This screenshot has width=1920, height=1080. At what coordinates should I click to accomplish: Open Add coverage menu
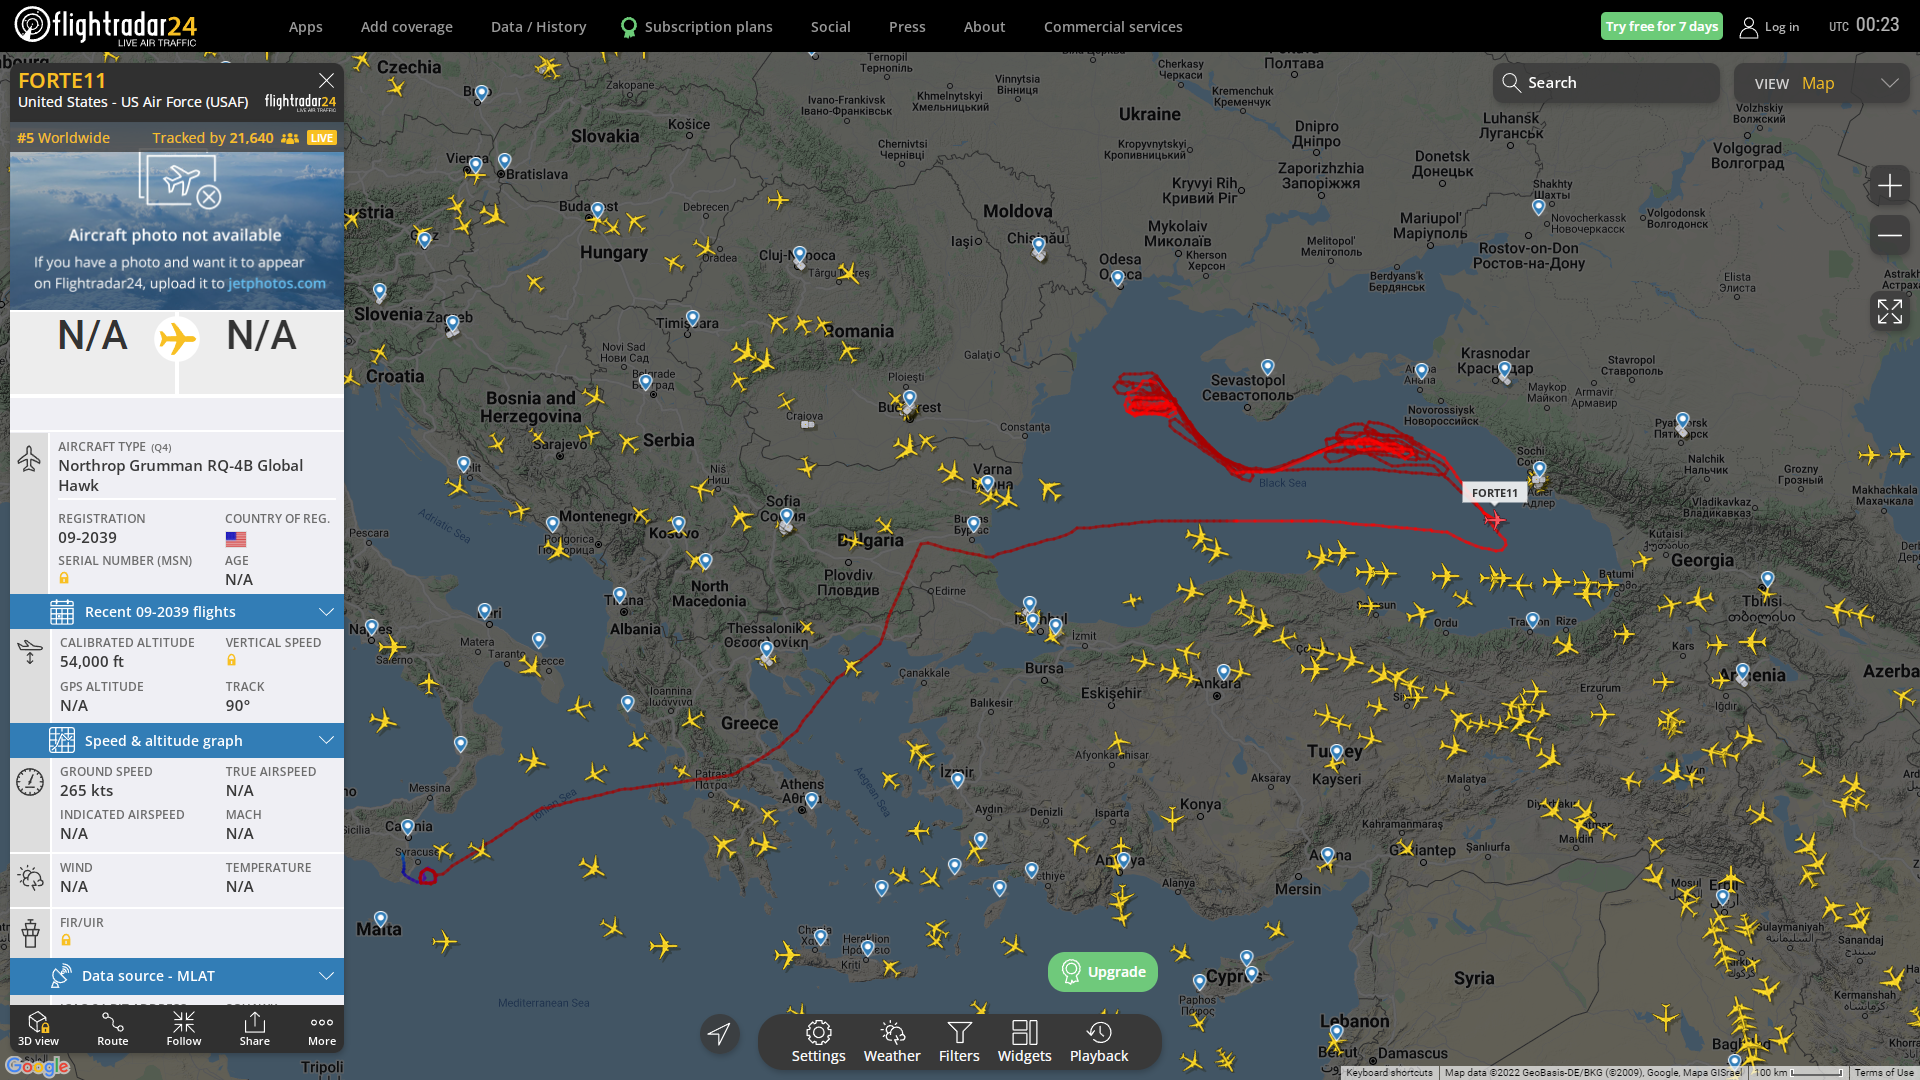point(407,27)
